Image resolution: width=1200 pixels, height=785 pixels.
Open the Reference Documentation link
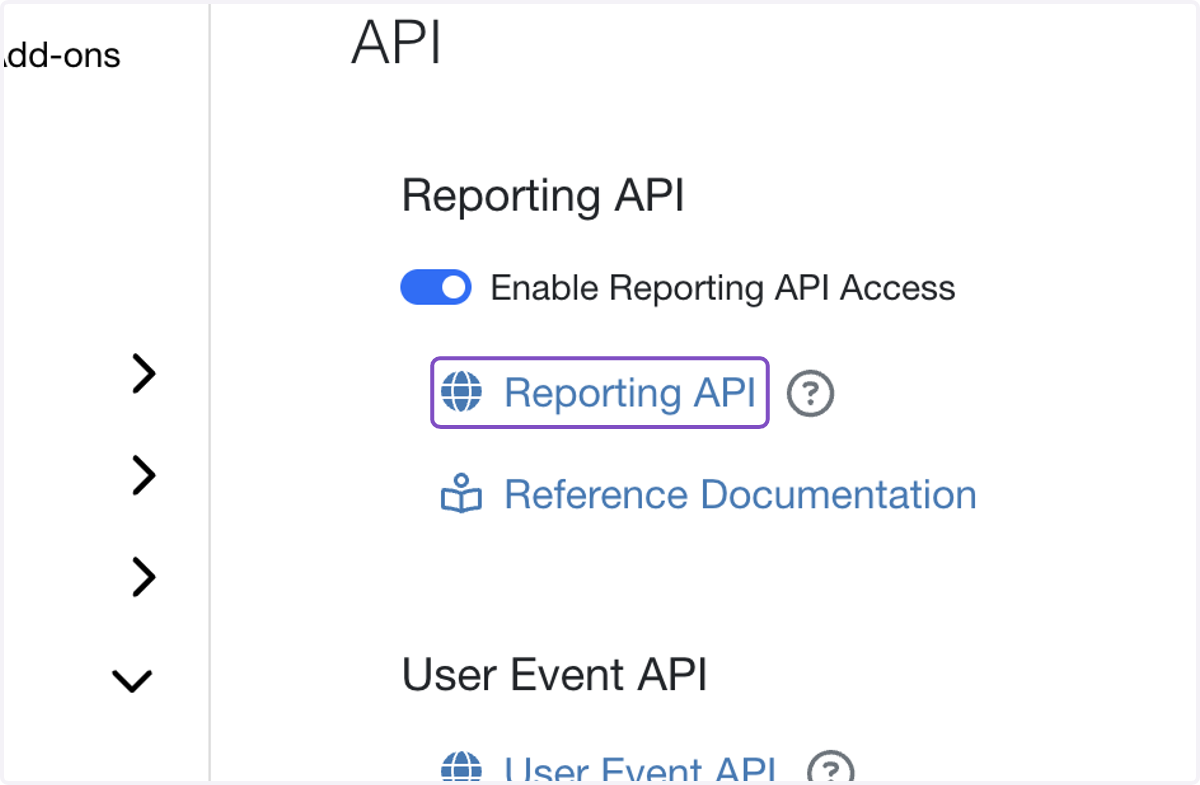pyautogui.click(x=740, y=495)
